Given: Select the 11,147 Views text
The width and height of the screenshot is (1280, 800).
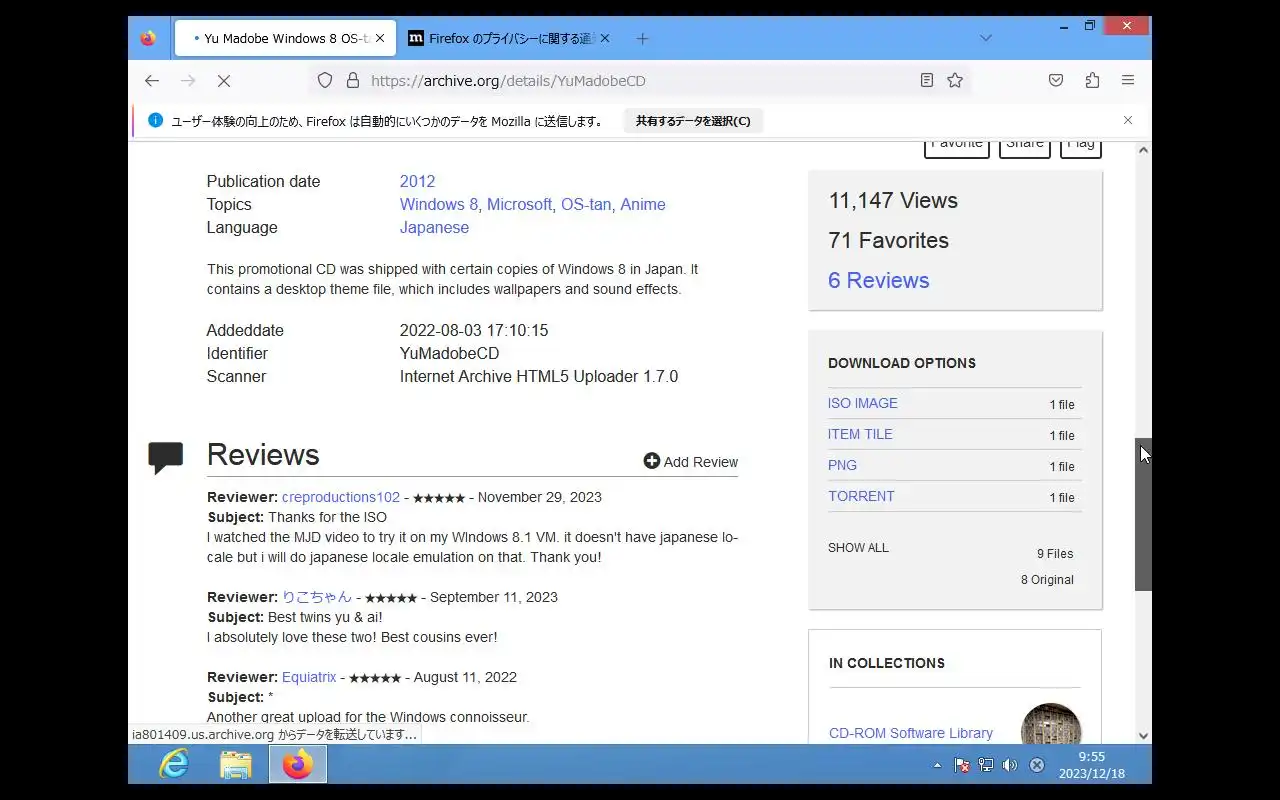Looking at the screenshot, I should click(893, 200).
